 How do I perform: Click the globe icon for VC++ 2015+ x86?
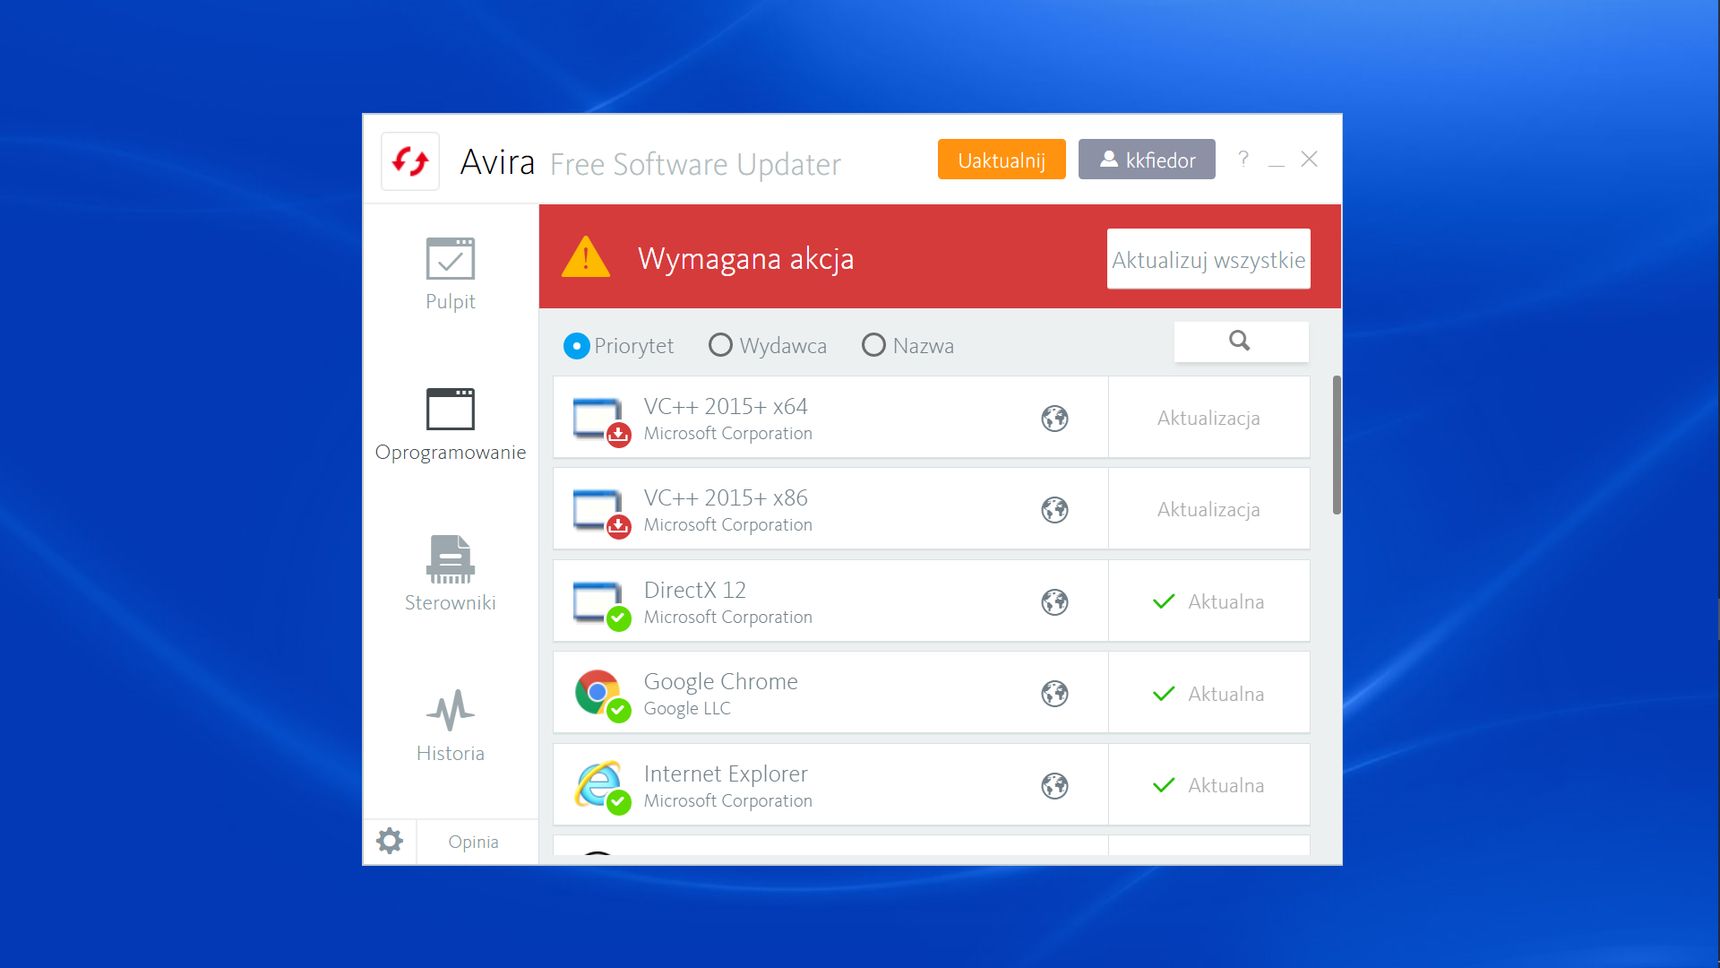pyautogui.click(x=1055, y=510)
